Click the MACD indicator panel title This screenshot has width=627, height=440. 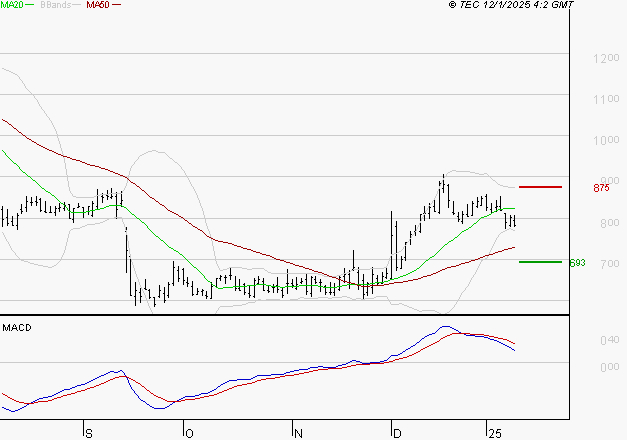pos(17,327)
